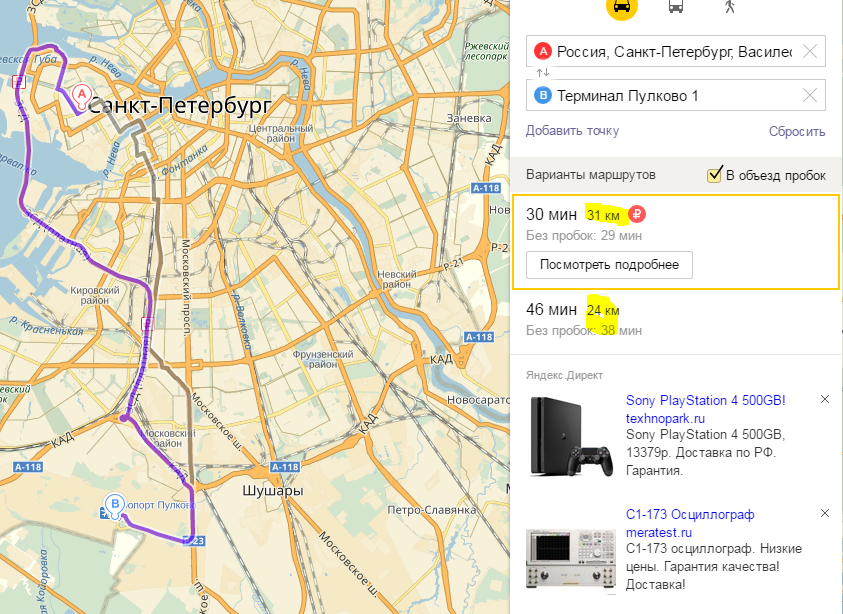This screenshot has width=843, height=614.
Task: Click Петро-Славянка label on map
Action: pos(432,510)
